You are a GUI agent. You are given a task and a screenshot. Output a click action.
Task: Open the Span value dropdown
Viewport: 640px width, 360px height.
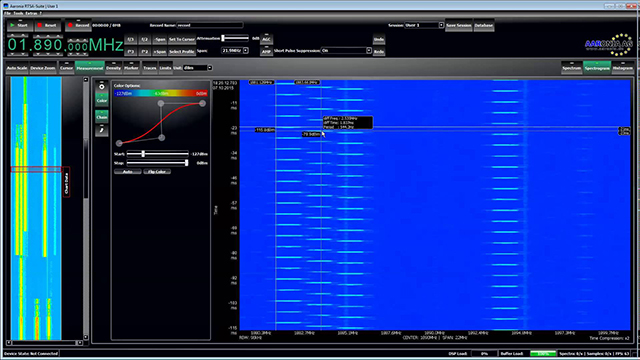(246, 51)
